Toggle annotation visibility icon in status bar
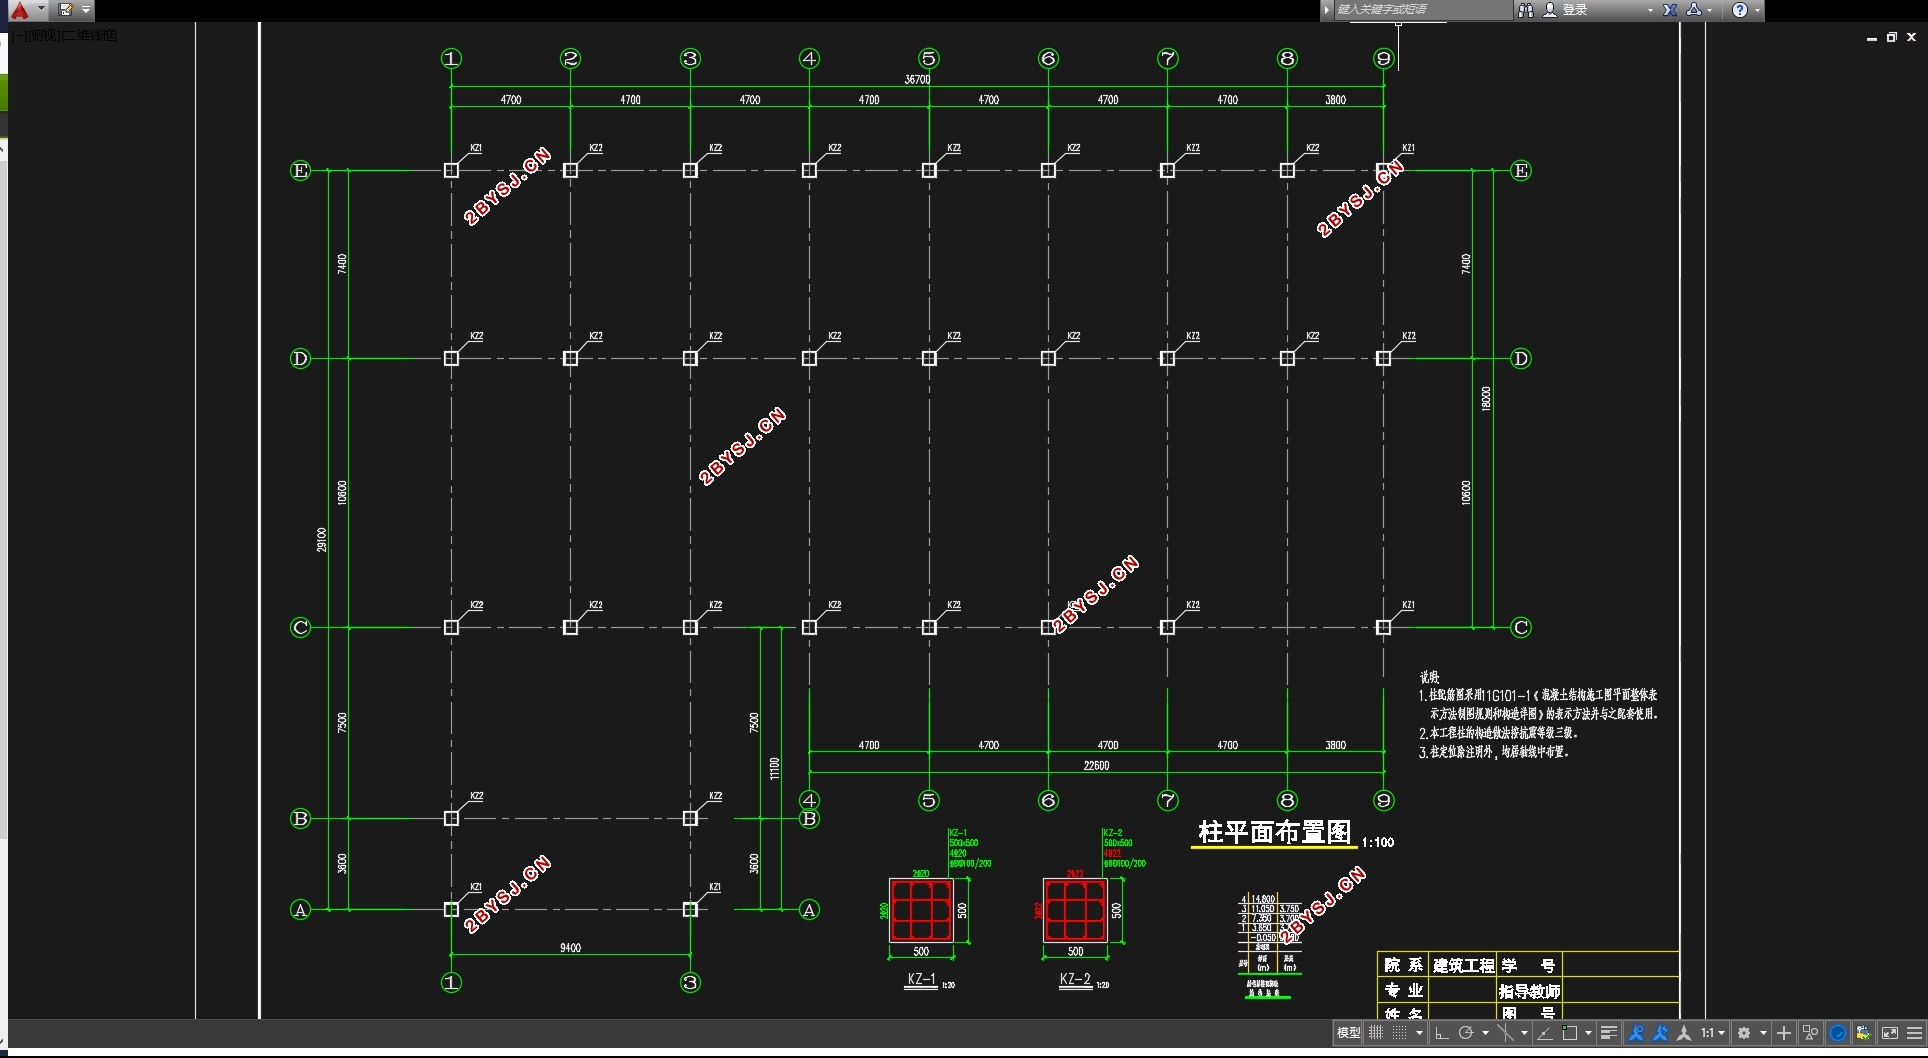The width and height of the screenshot is (1928, 1058). [1636, 1033]
